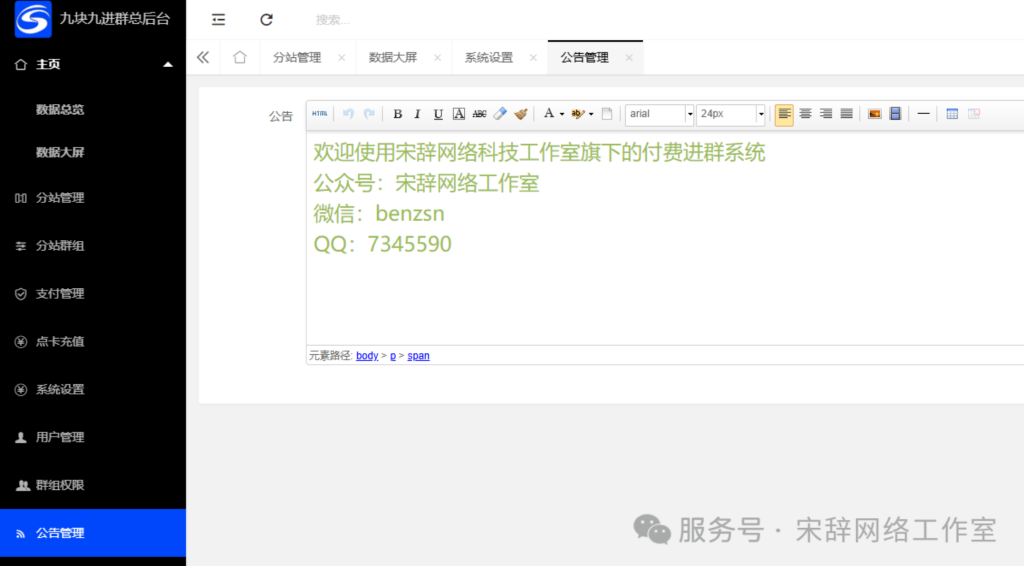Screen dimensions: 1024x566
Task: Select the format painter brush
Action: (x=520, y=114)
